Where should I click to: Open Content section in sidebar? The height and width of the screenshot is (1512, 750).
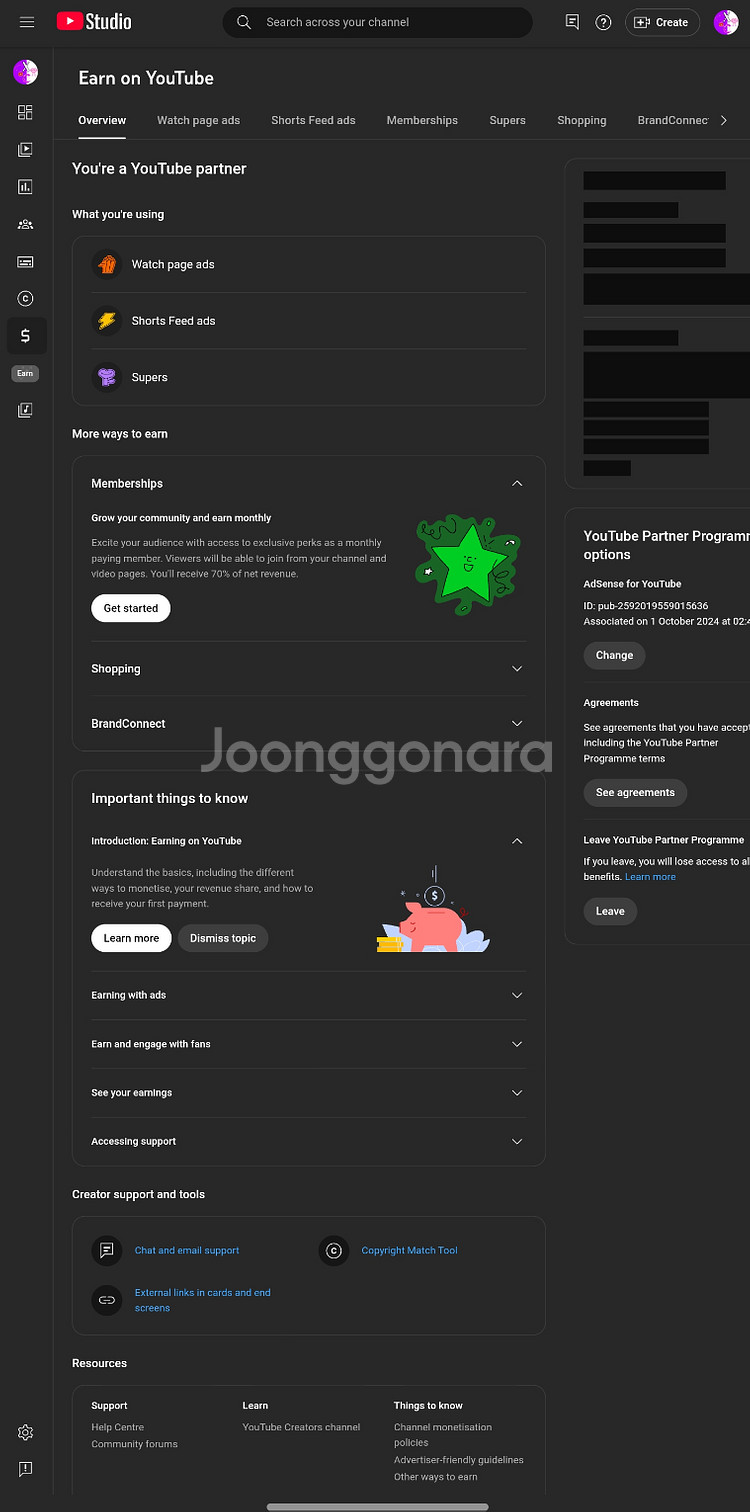click(x=25, y=150)
